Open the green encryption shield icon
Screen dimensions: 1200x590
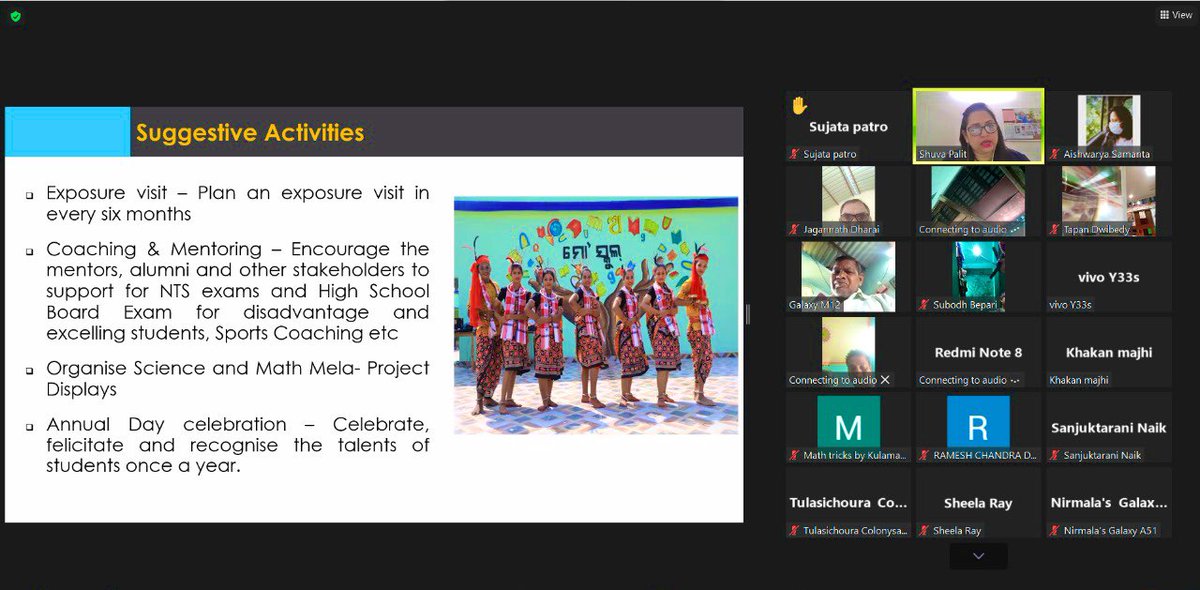pyautogui.click(x=14, y=16)
